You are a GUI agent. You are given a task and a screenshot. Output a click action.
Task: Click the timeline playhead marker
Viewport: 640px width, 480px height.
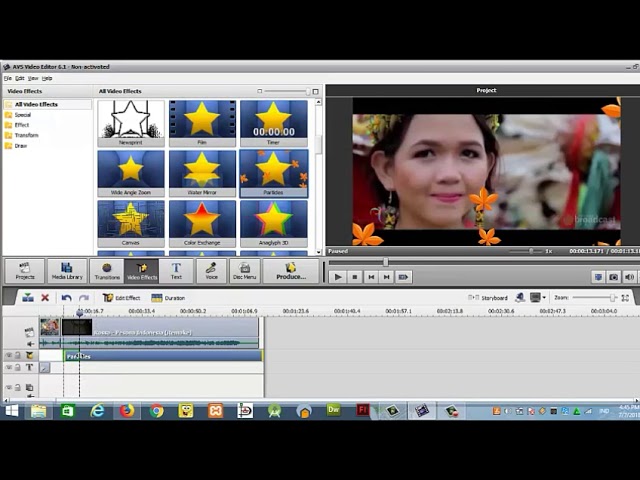[x=80, y=313]
